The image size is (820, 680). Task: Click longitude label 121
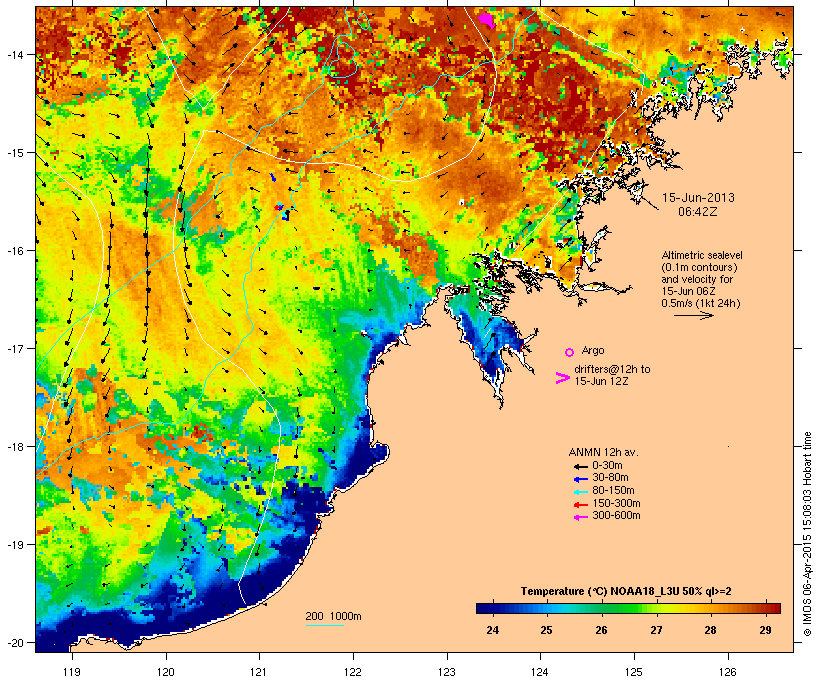[259, 672]
